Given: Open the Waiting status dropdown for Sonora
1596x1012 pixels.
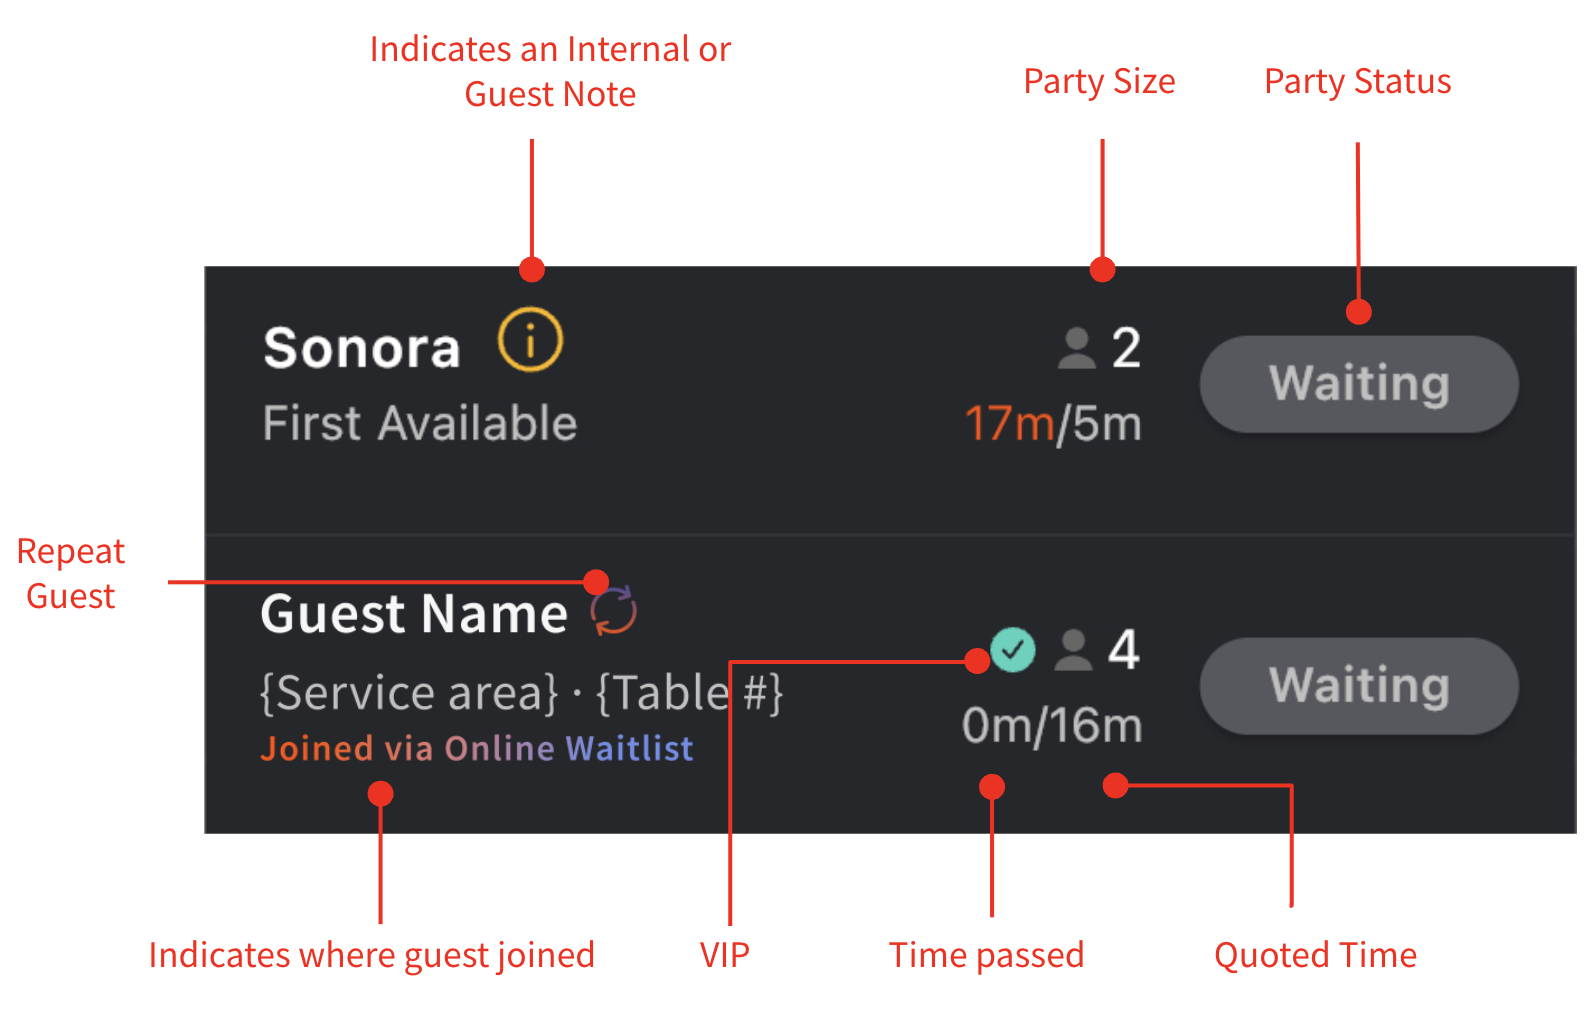Looking at the screenshot, I should (1357, 384).
